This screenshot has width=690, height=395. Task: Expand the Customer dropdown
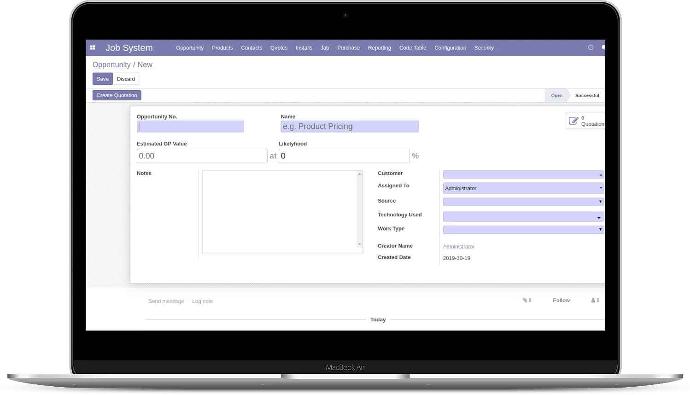(x=523, y=175)
